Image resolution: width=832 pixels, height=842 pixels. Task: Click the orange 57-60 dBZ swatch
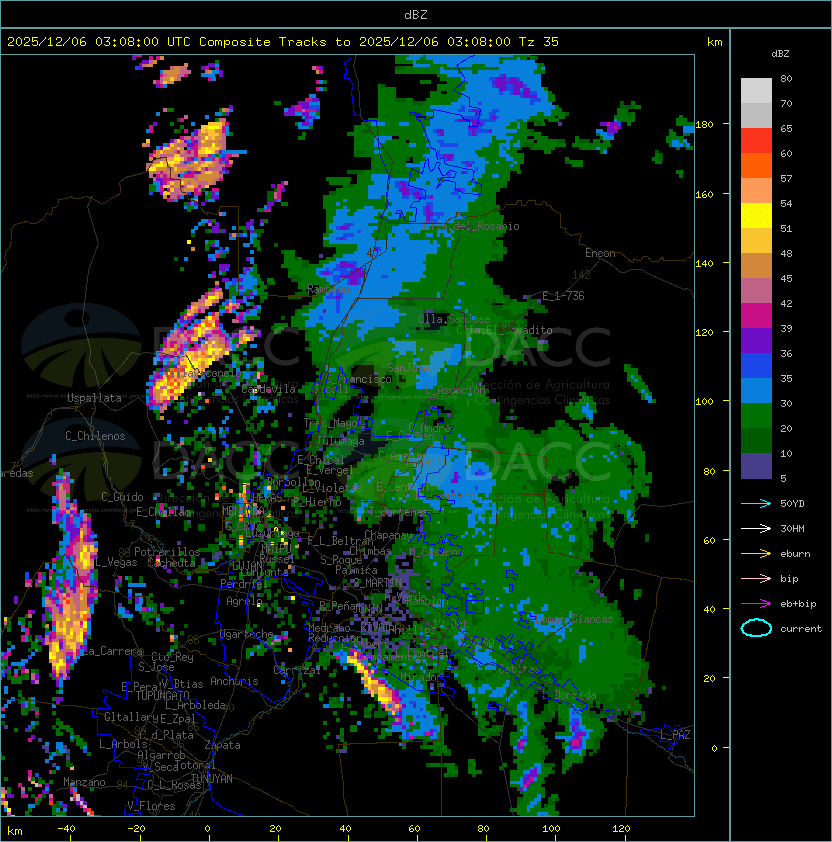[x=756, y=166]
